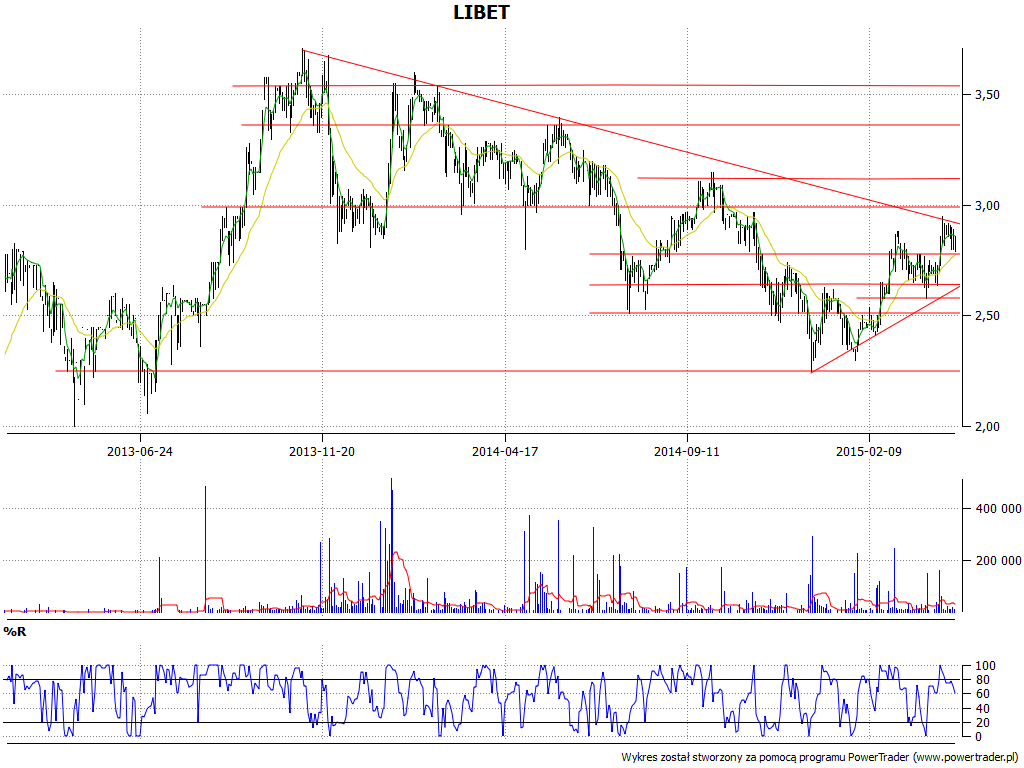Select the 2013-11-20 date label

(322, 451)
